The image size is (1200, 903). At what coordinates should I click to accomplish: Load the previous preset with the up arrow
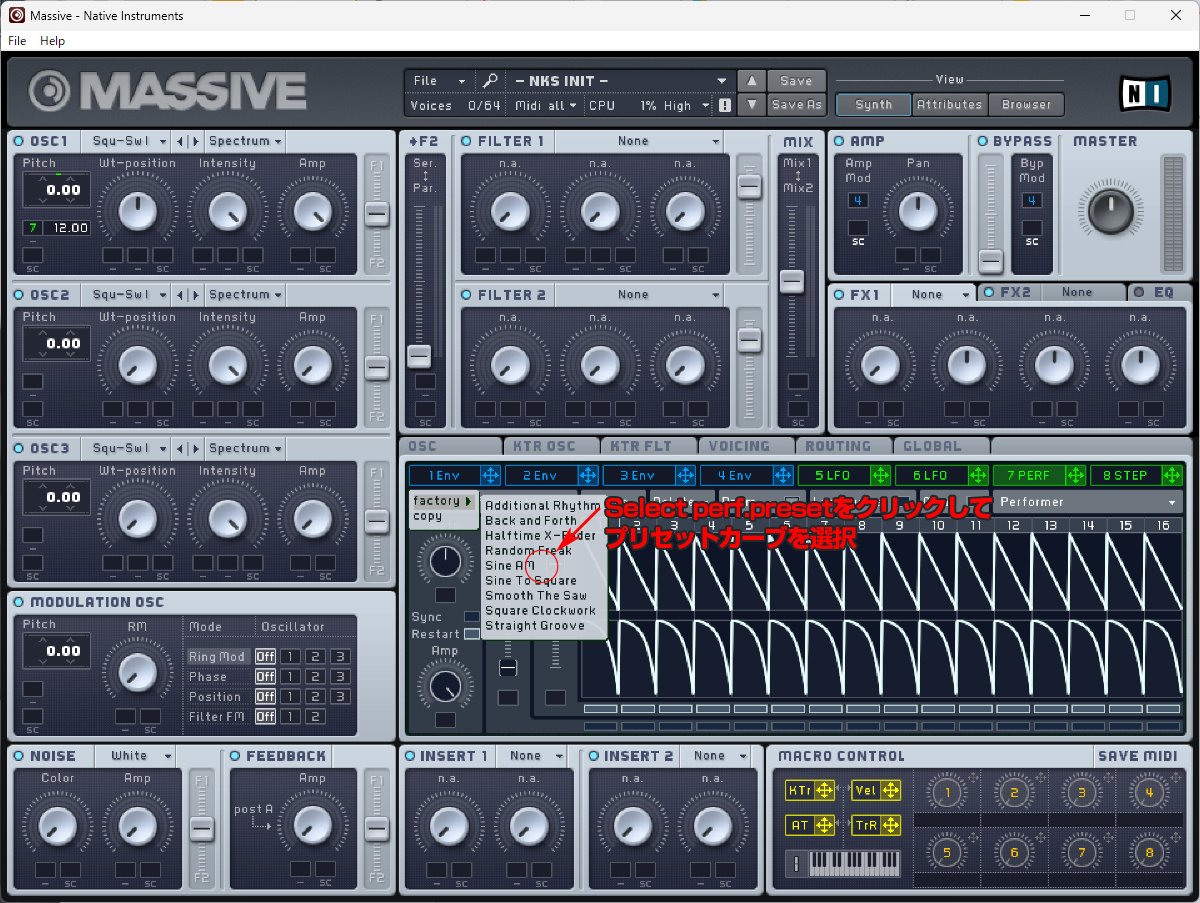tap(751, 81)
